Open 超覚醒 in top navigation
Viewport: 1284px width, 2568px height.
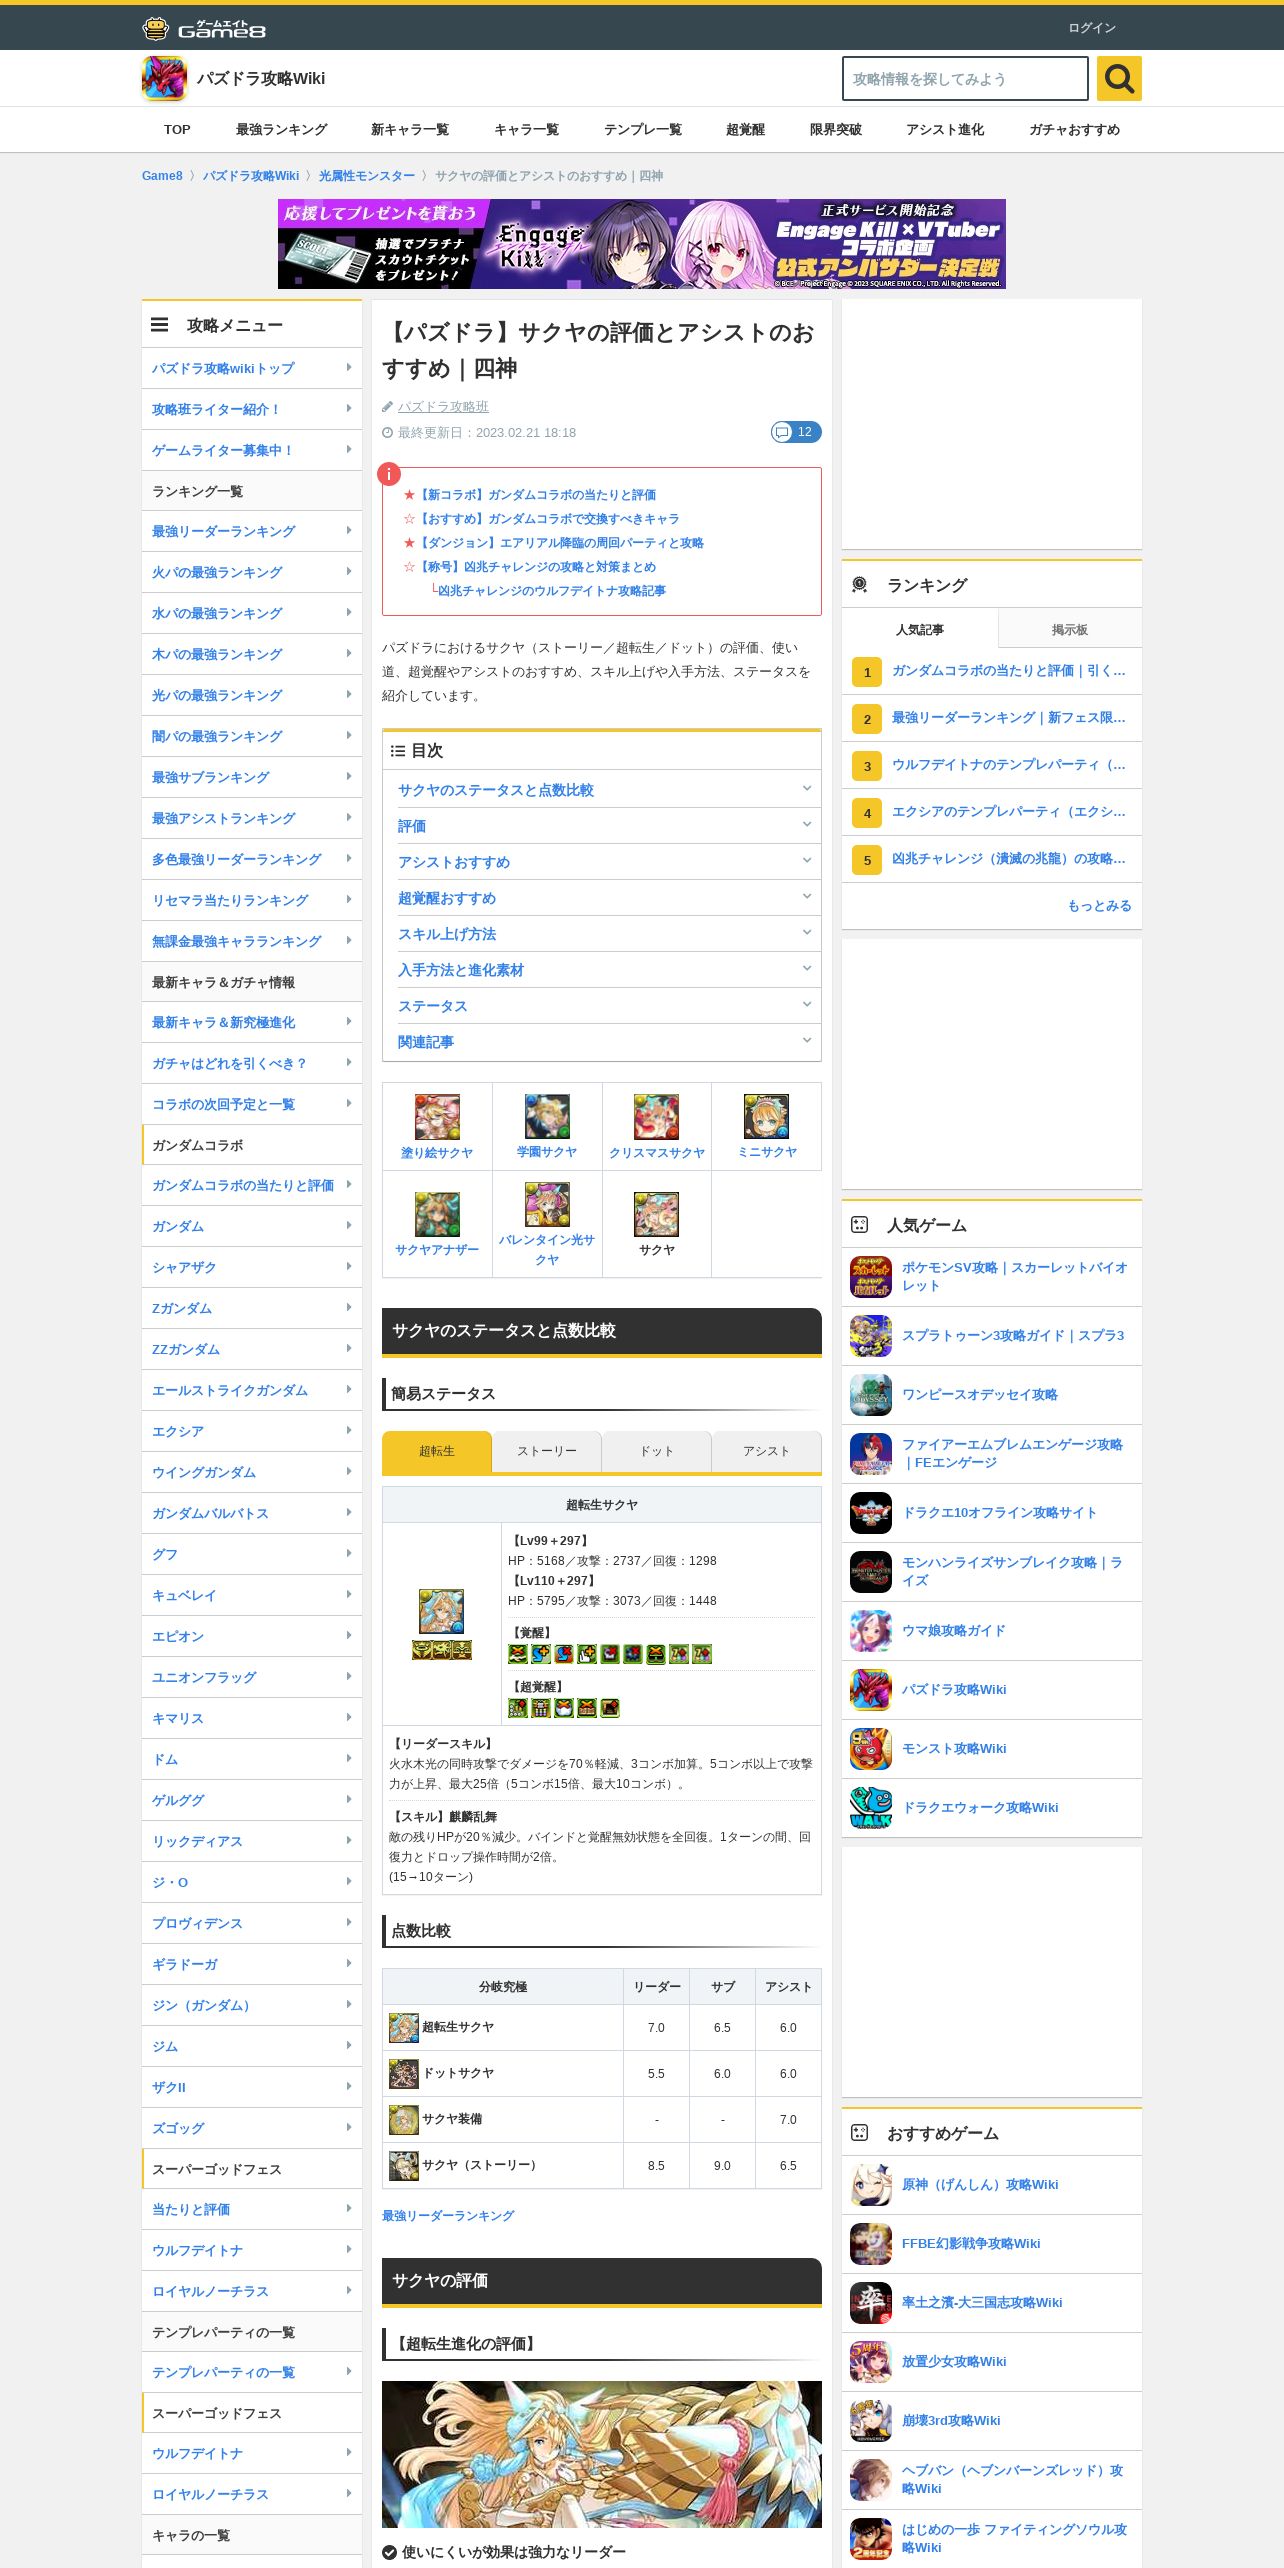pyautogui.click(x=746, y=130)
